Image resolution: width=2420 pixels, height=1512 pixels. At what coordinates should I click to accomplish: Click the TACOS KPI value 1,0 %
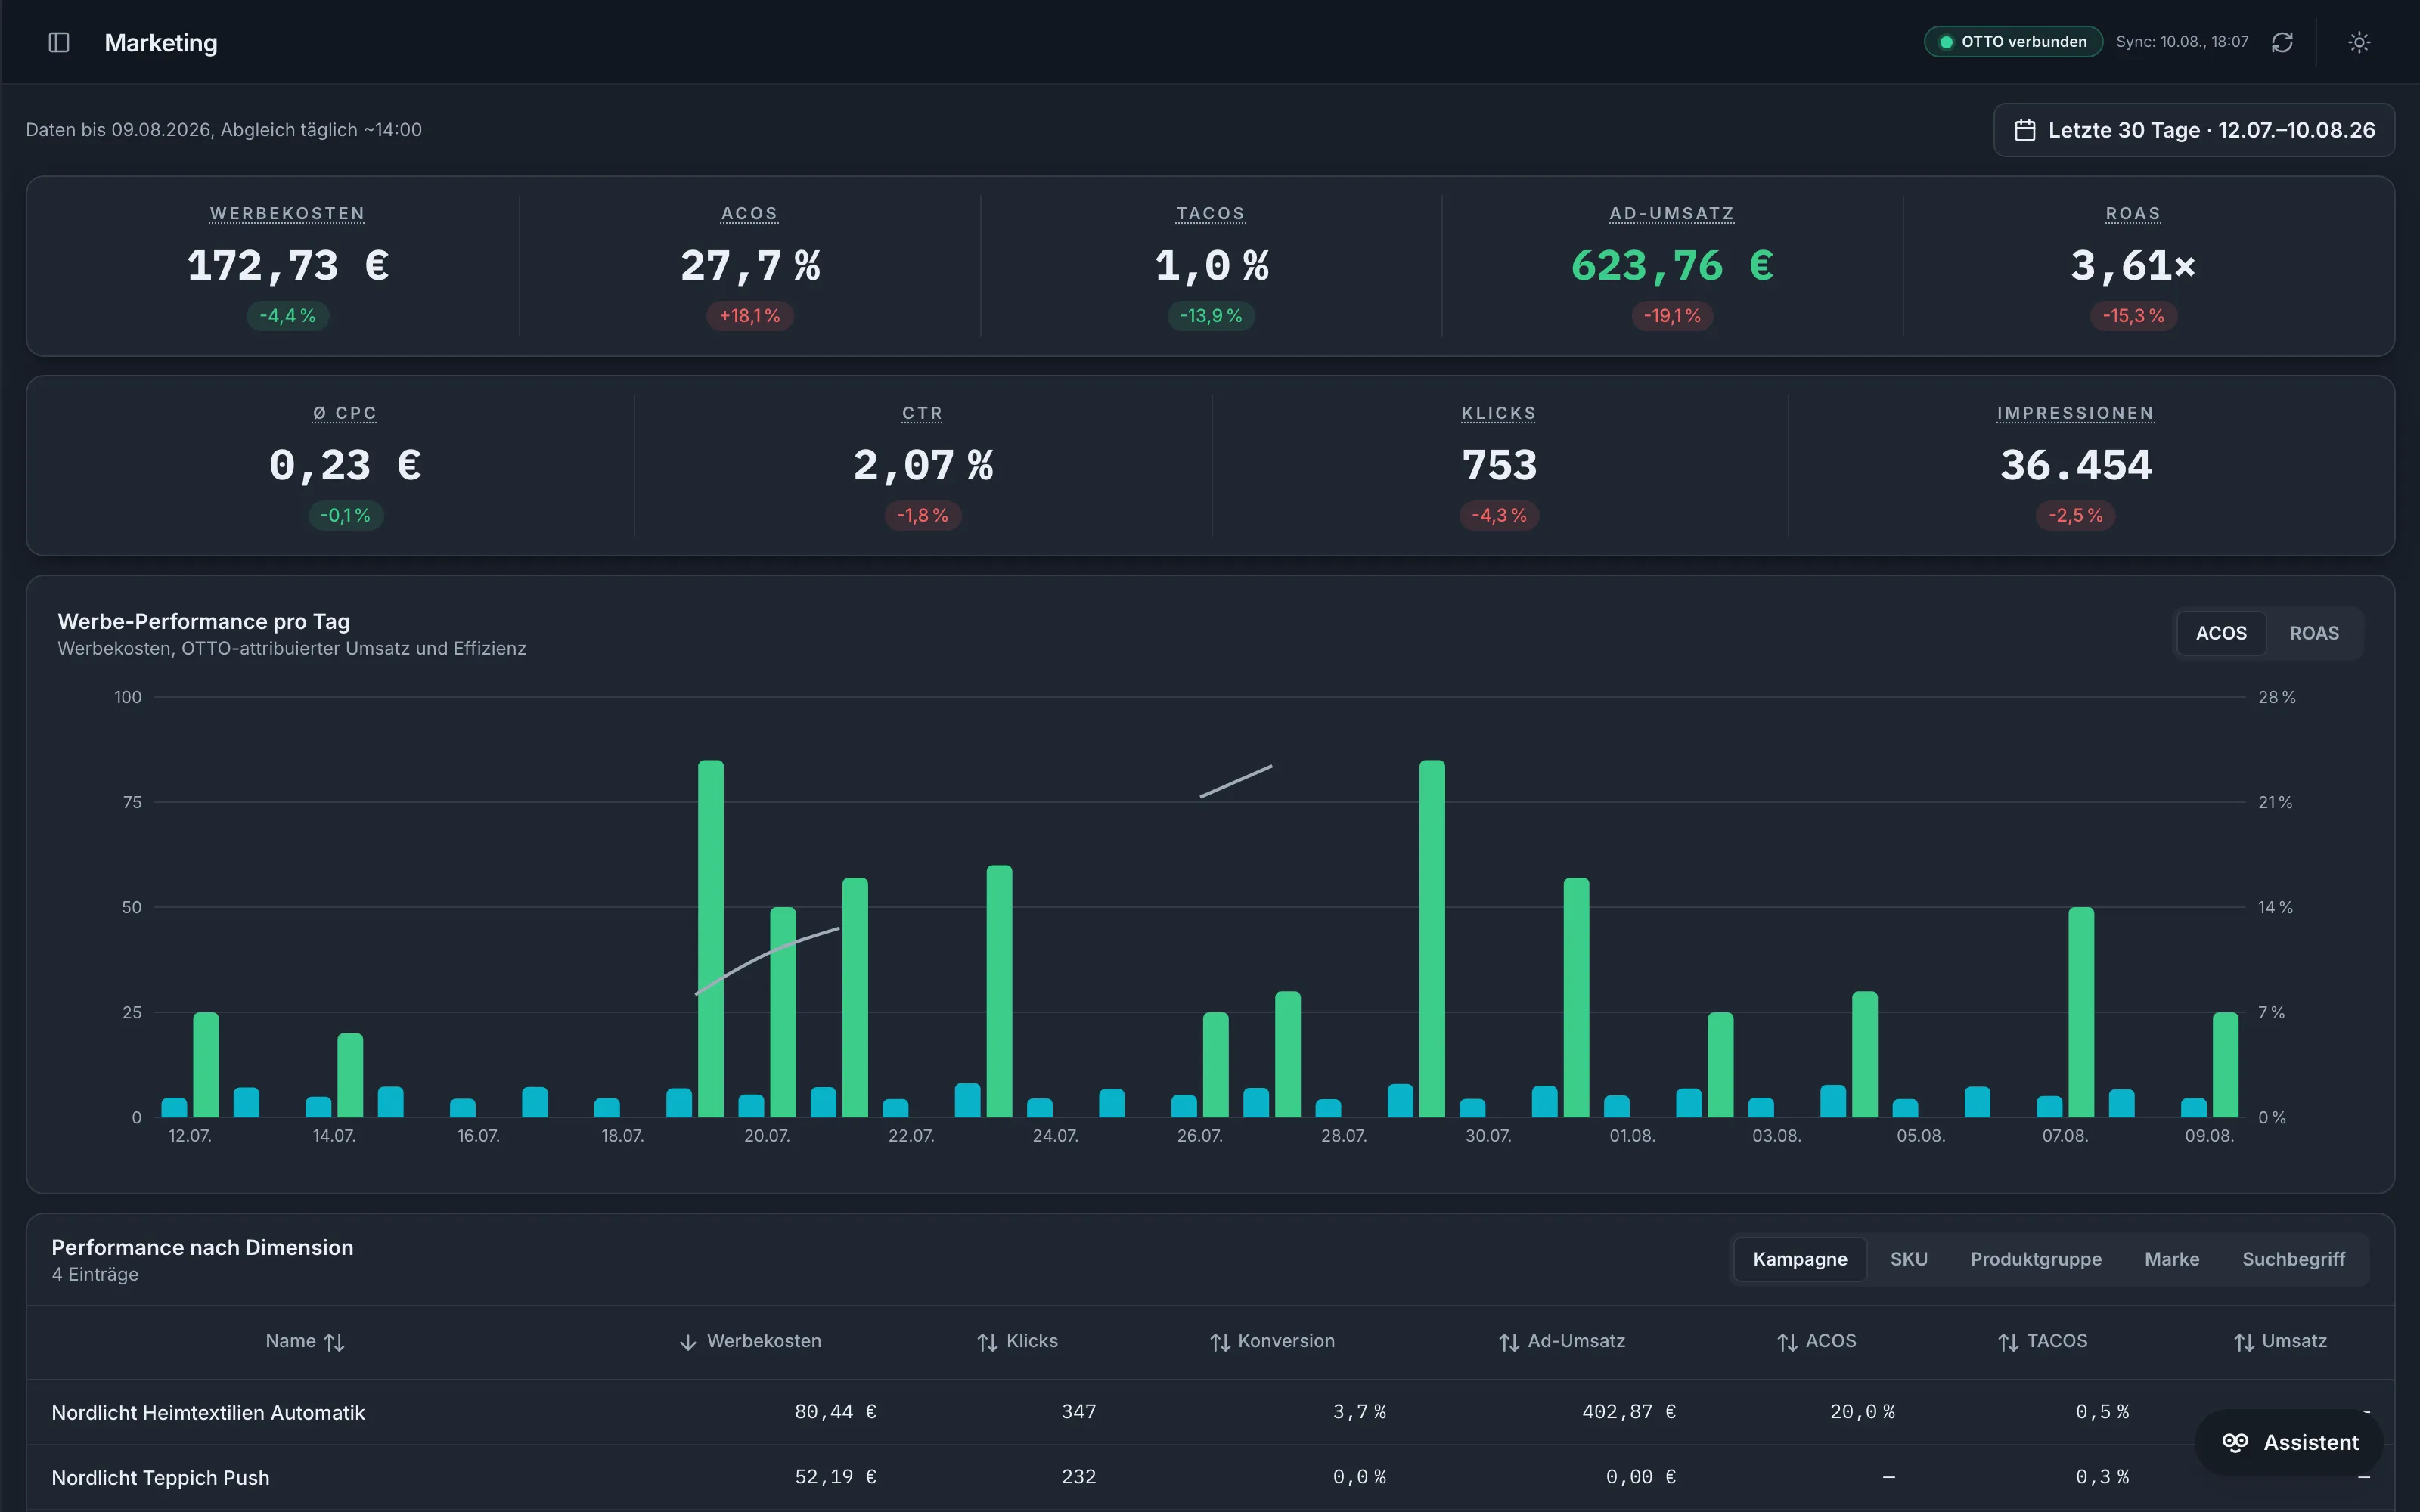click(1211, 266)
